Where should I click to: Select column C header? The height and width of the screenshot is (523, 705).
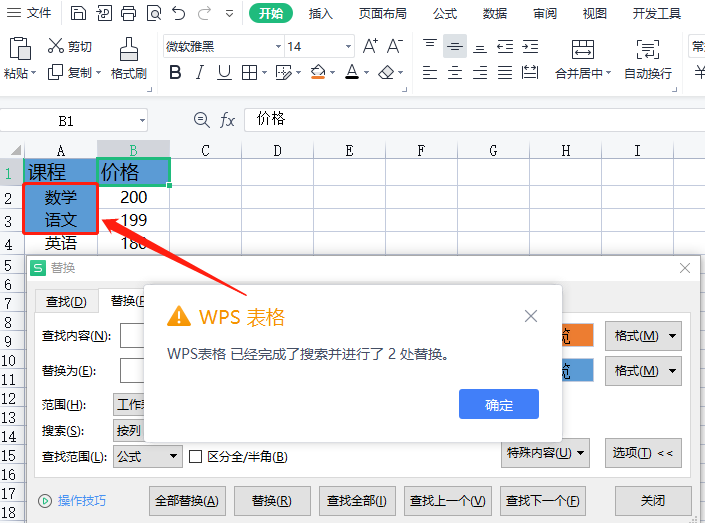pos(205,150)
